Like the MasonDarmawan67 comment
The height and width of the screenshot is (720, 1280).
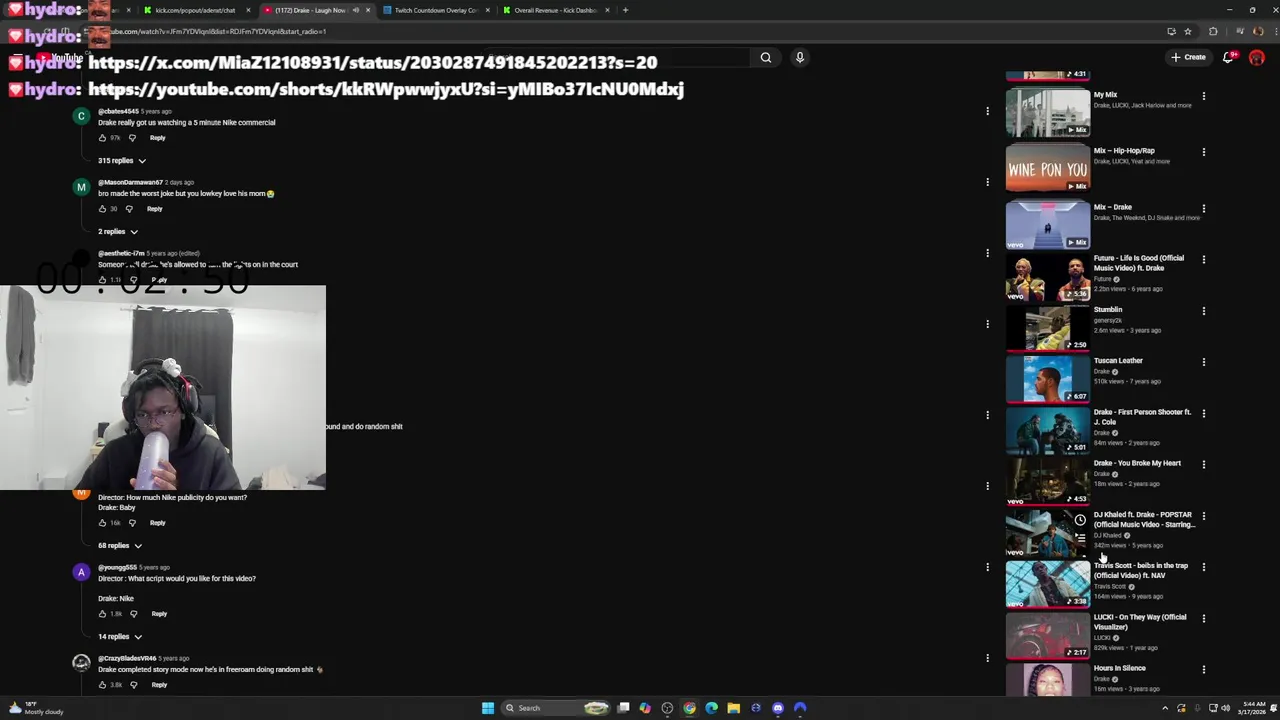tap(102, 209)
